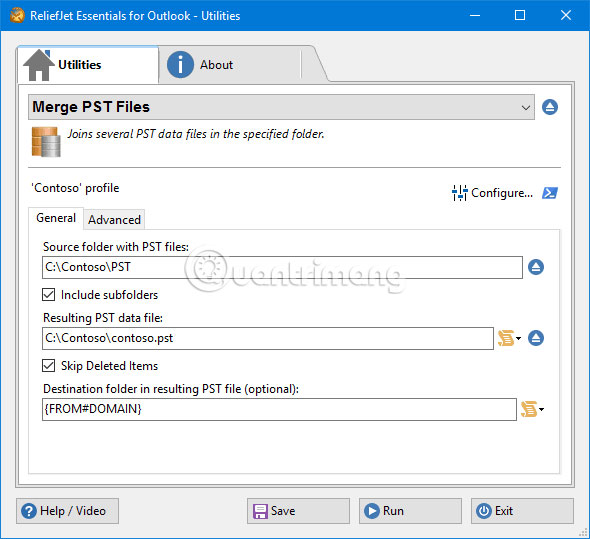This screenshot has height=539, width=590.
Task: Click the Destination folder {FROM#DOMAIN} input field
Action: tap(279, 410)
